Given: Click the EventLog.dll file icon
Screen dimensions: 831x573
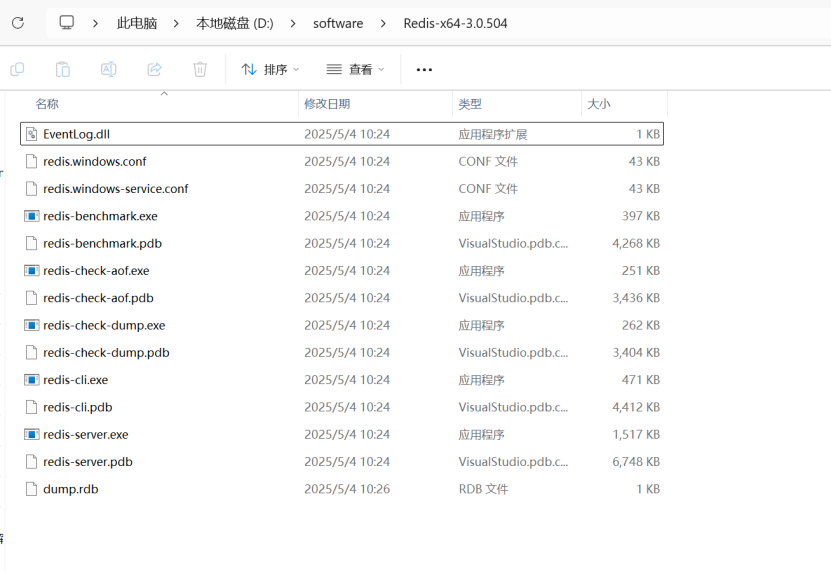Looking at the screenshot, I should (x=32, y=134).
